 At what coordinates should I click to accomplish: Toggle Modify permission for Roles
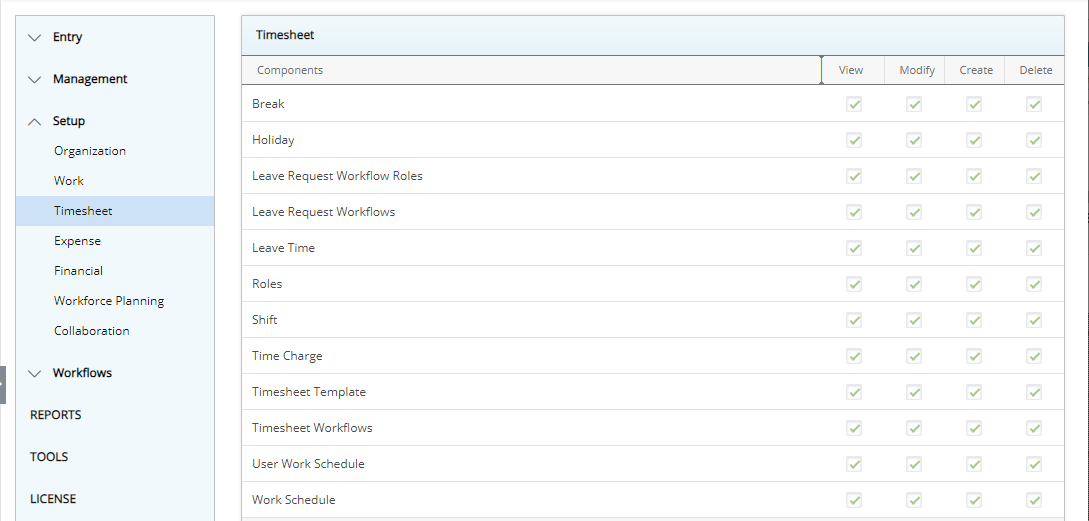point(914,284)
